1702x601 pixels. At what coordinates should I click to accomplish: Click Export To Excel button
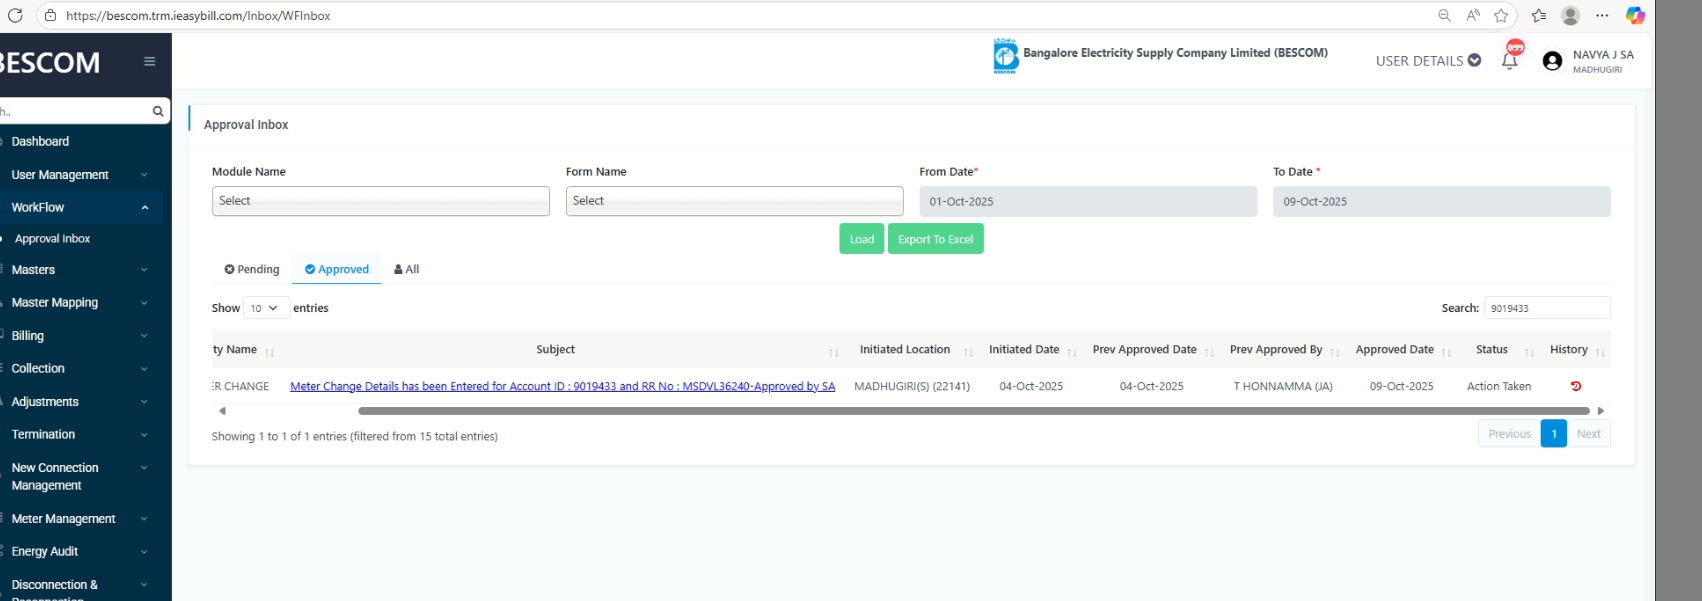[x=936, y=239]
